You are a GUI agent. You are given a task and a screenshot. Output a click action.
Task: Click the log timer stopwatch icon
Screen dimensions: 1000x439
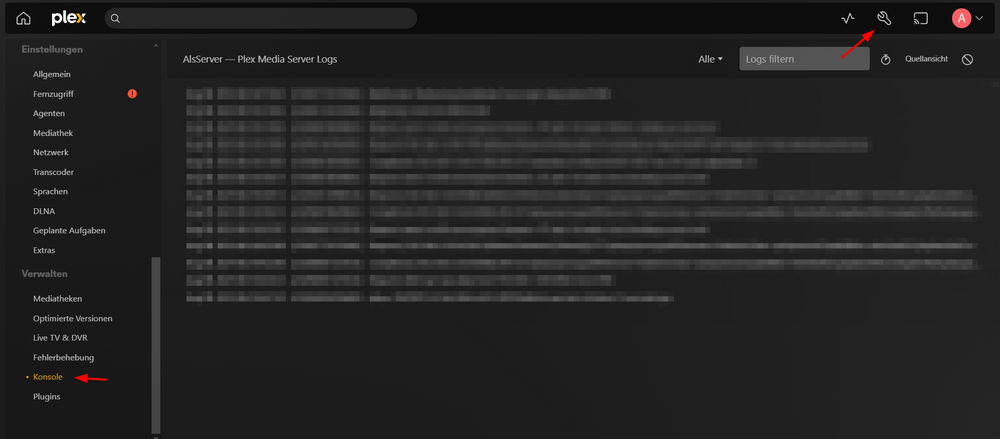(885, 59)
